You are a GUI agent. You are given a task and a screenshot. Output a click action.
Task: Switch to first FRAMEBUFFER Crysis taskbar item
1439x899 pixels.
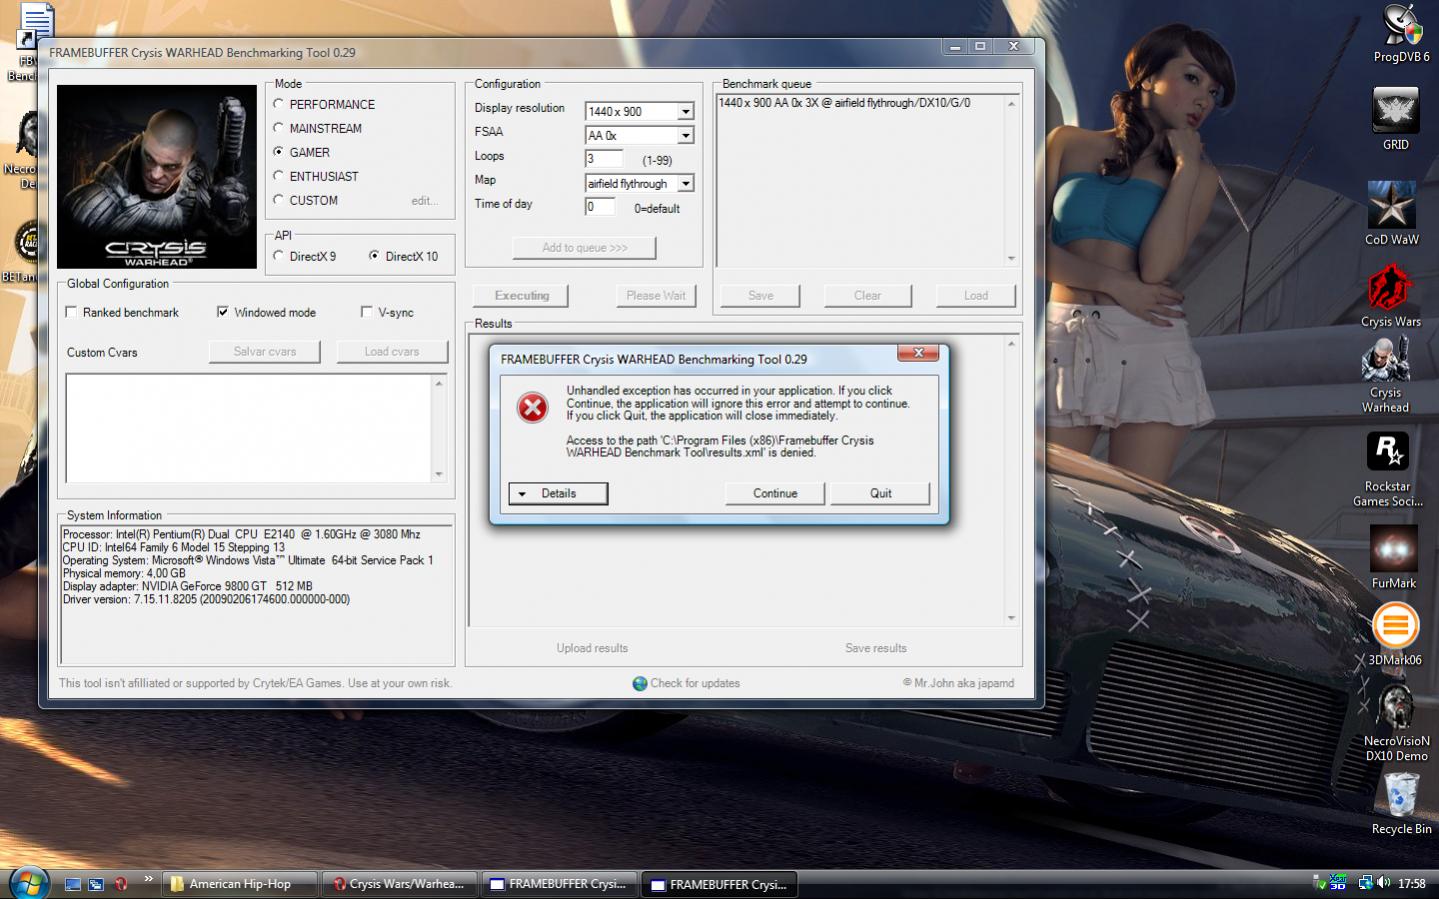point(559,884)
